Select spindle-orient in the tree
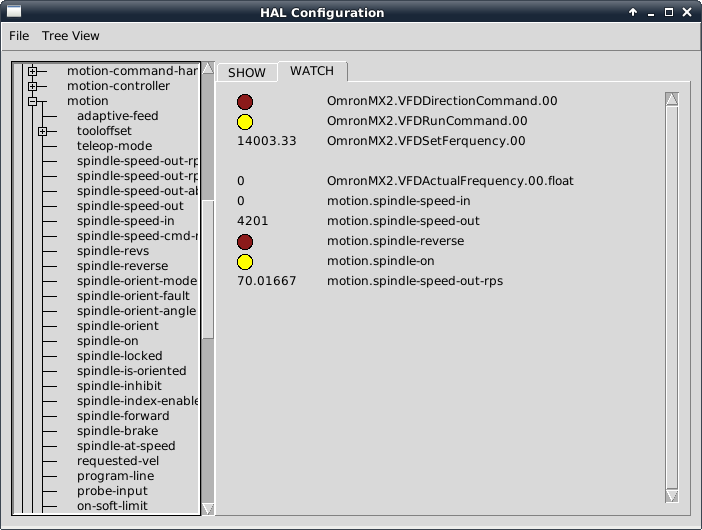The height and width of the screenshot is (530, 702). click(x=118, y=326)
